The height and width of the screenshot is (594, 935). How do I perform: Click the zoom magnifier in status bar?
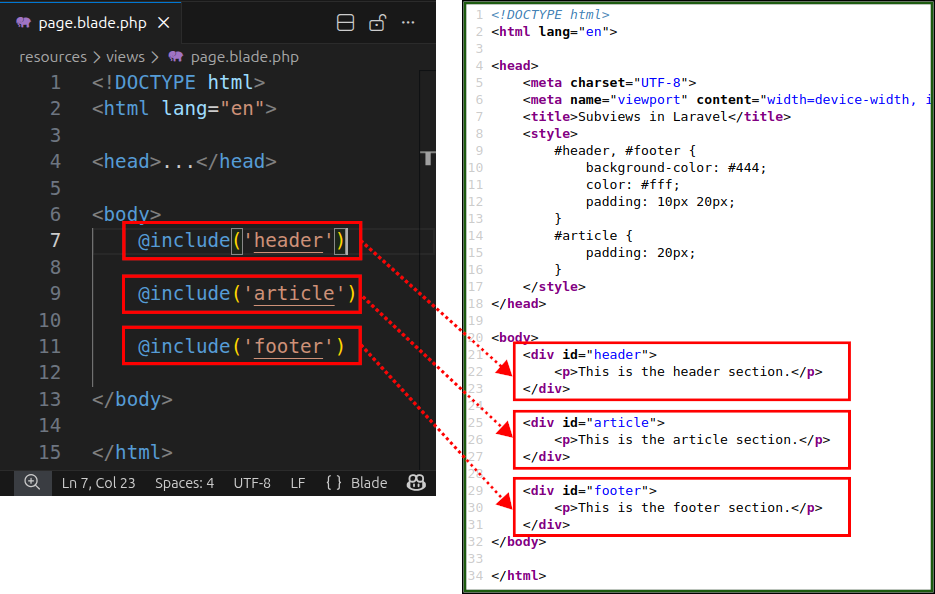click(32, 482)
